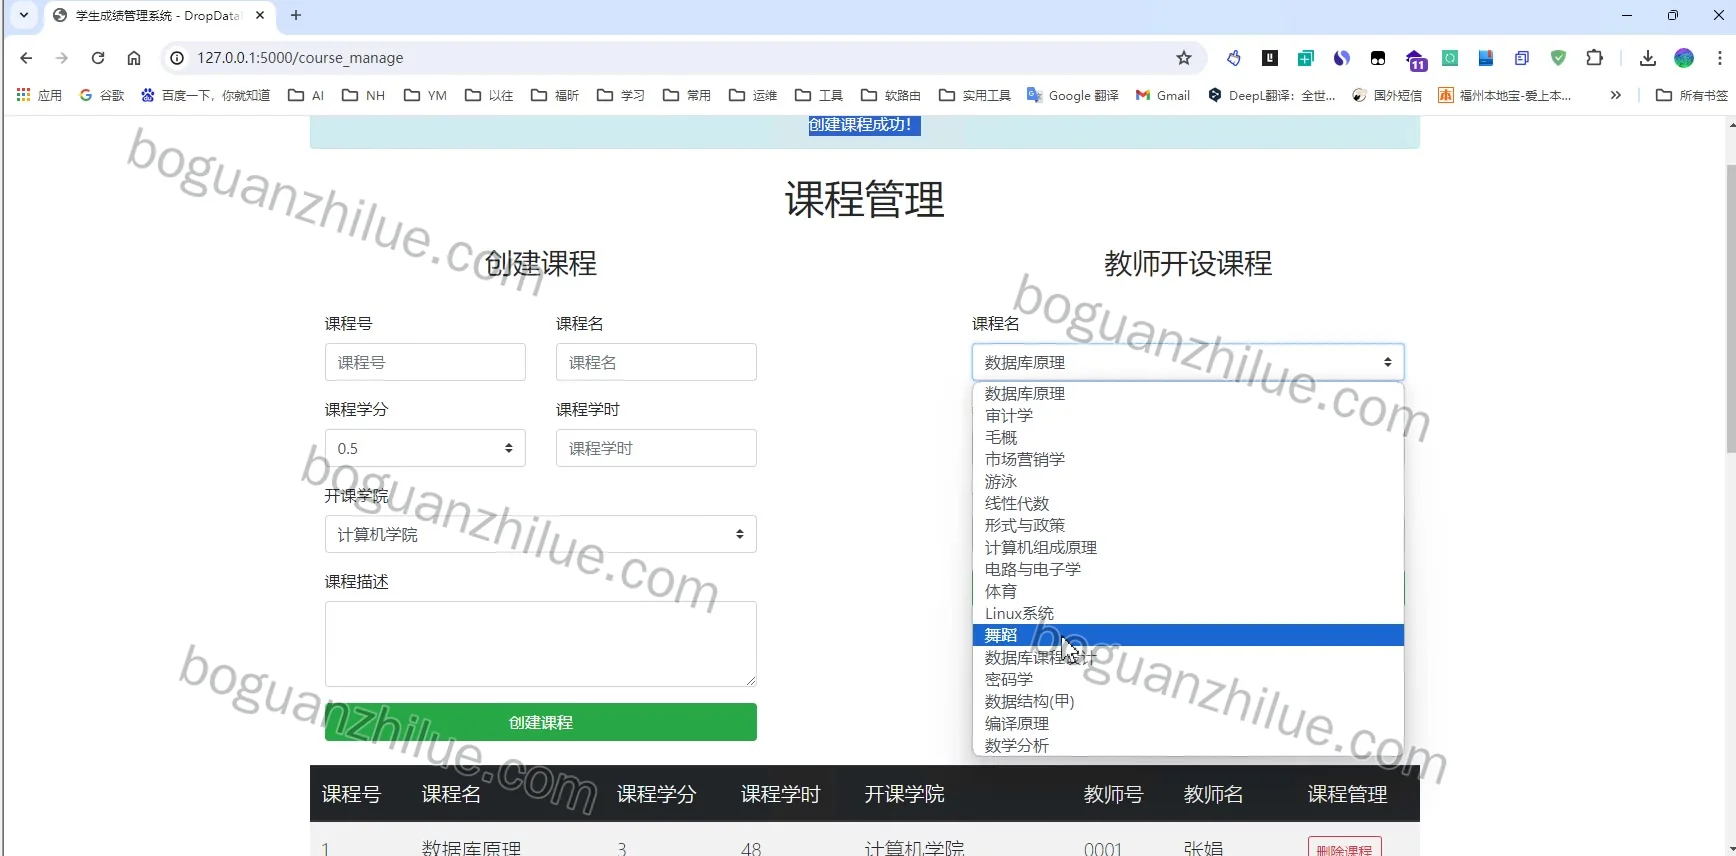
Task: Open the browser home page
Action: [134, 58]
